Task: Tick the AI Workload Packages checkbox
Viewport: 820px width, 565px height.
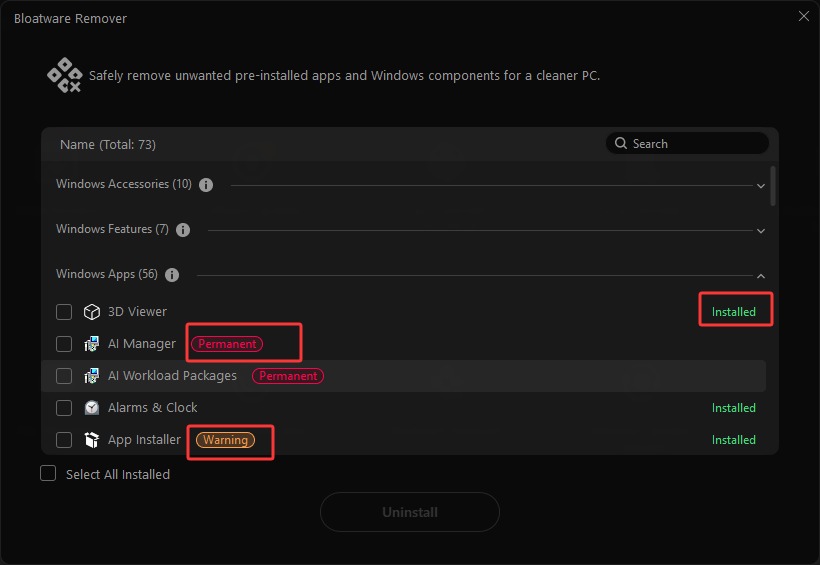Action: 64,376
